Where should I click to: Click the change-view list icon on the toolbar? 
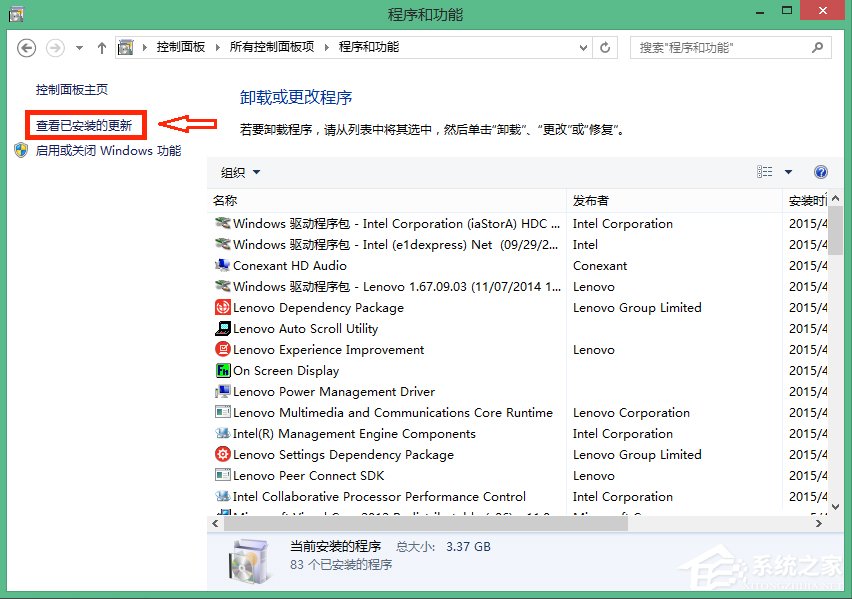[764, 171]
